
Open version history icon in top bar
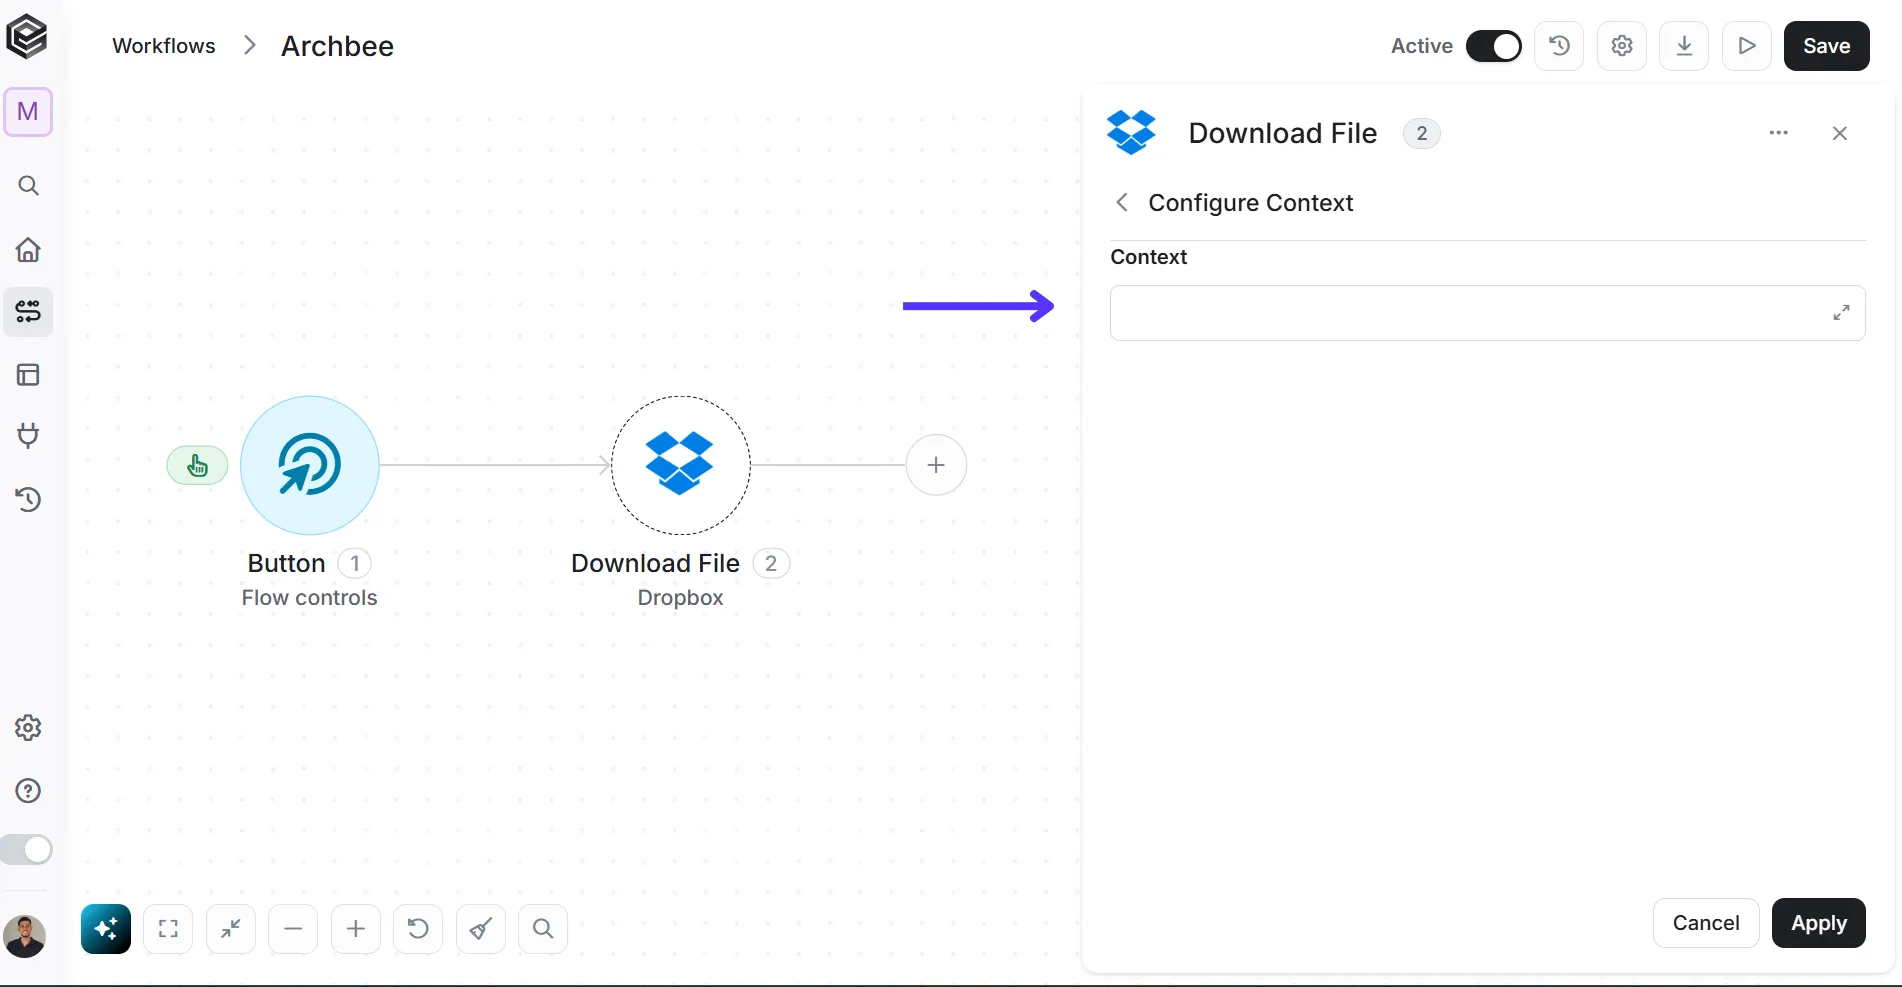[1559, 46]
